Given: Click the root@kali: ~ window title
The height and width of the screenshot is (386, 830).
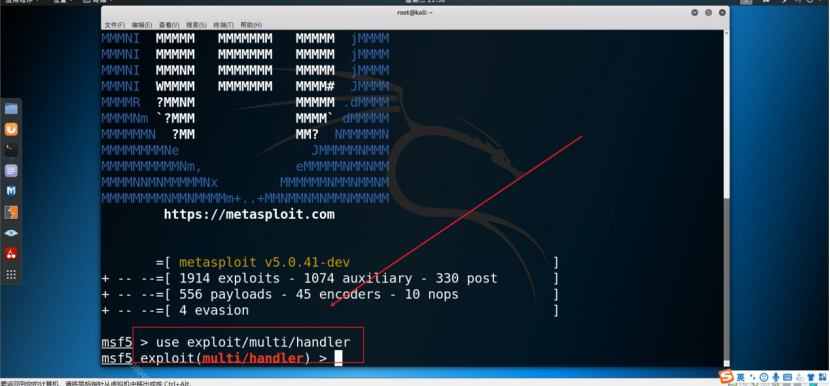Looking at the screenshot, I should coord(415,13).
